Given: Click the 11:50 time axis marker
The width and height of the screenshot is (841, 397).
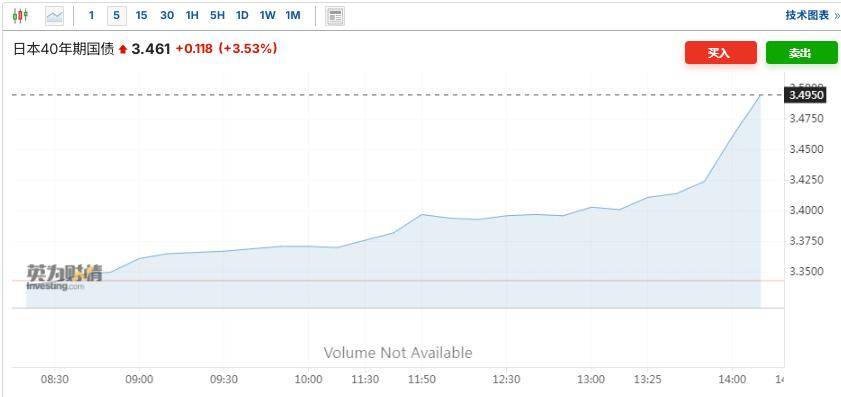Looking at the screenshot, I should 422,380.
